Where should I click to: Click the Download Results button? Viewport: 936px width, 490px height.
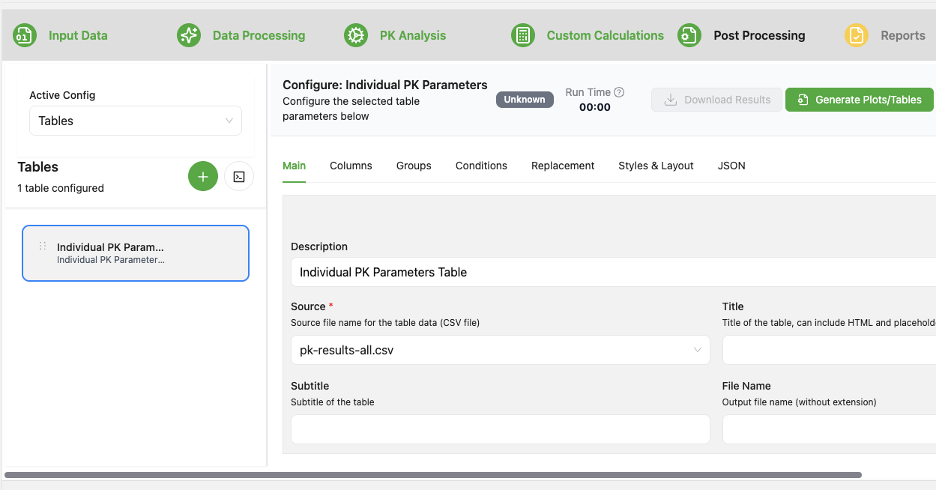coord(717,100)
